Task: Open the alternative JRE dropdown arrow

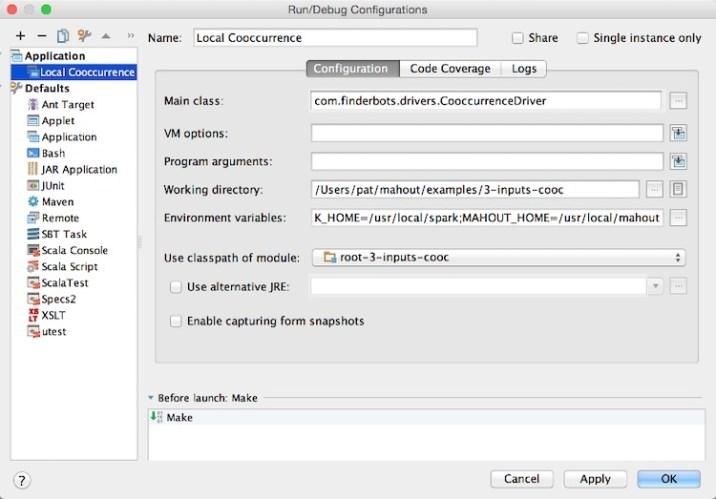Action: coord(655,286)
